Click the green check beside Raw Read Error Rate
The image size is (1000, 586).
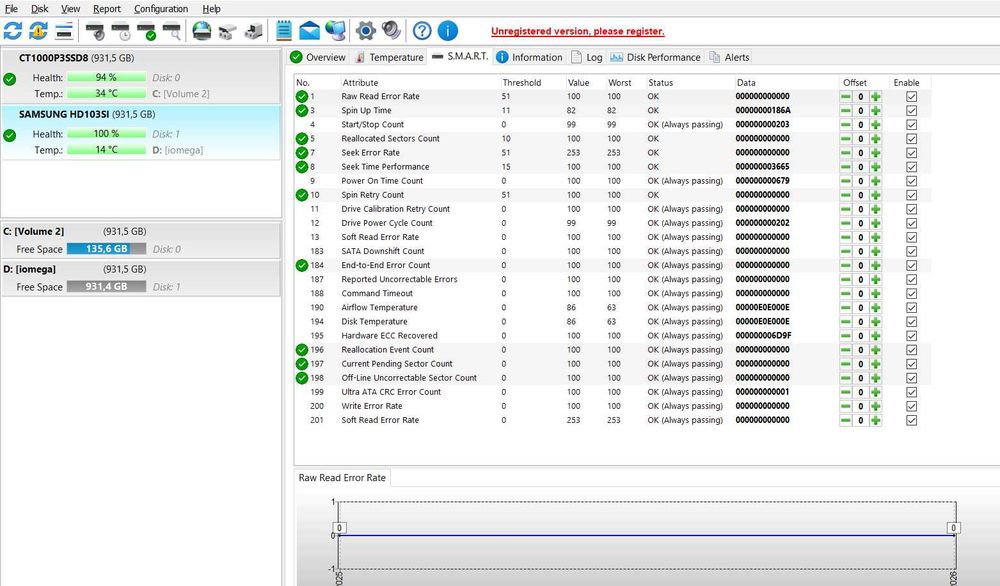tap(302, 96)
